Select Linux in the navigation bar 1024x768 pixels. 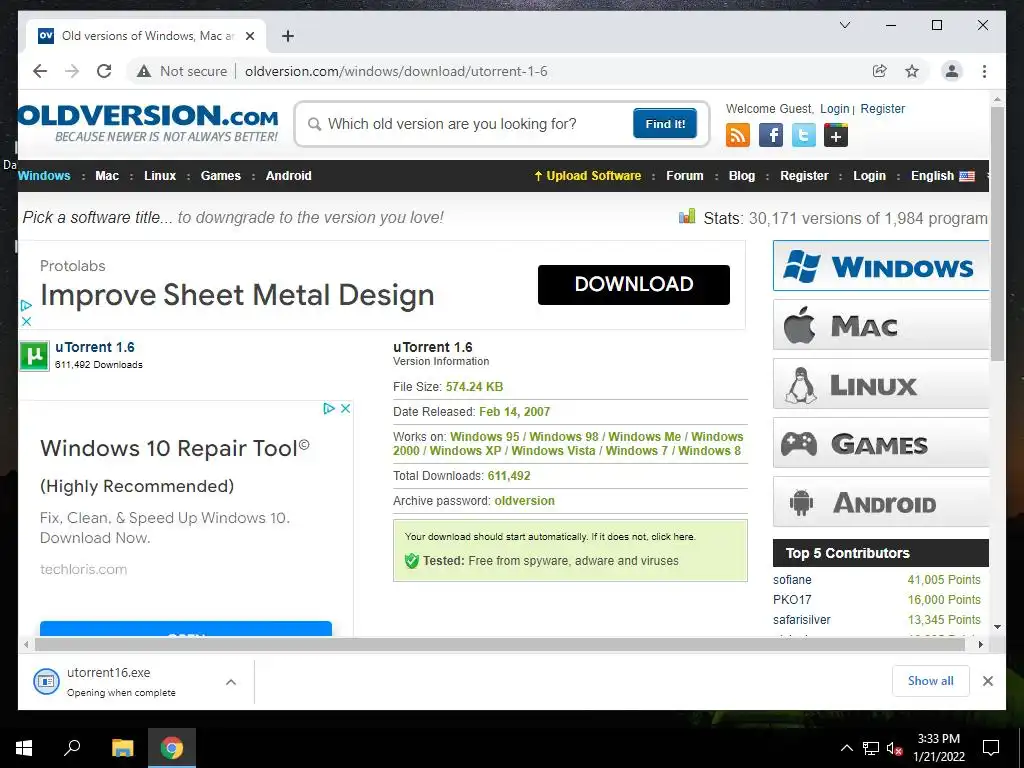(x=160, y=176)
